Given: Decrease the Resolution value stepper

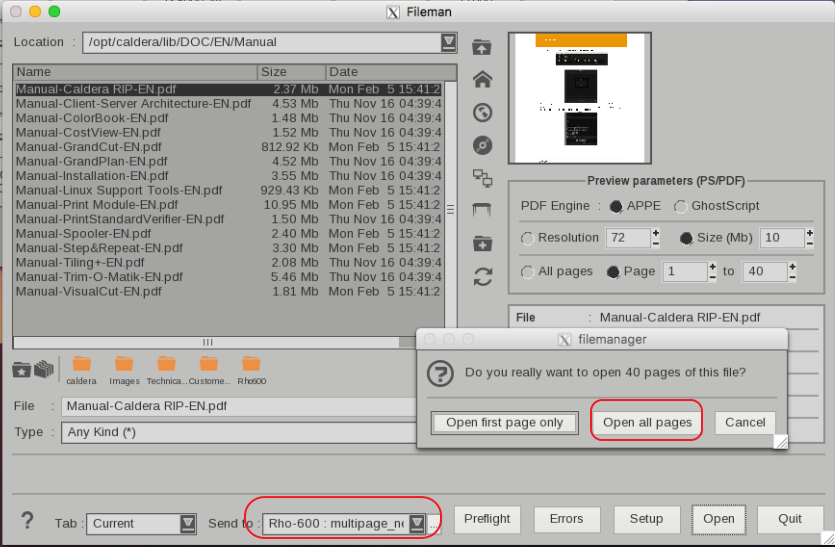Looking at the screenshot, I should [x=656, y=243].
